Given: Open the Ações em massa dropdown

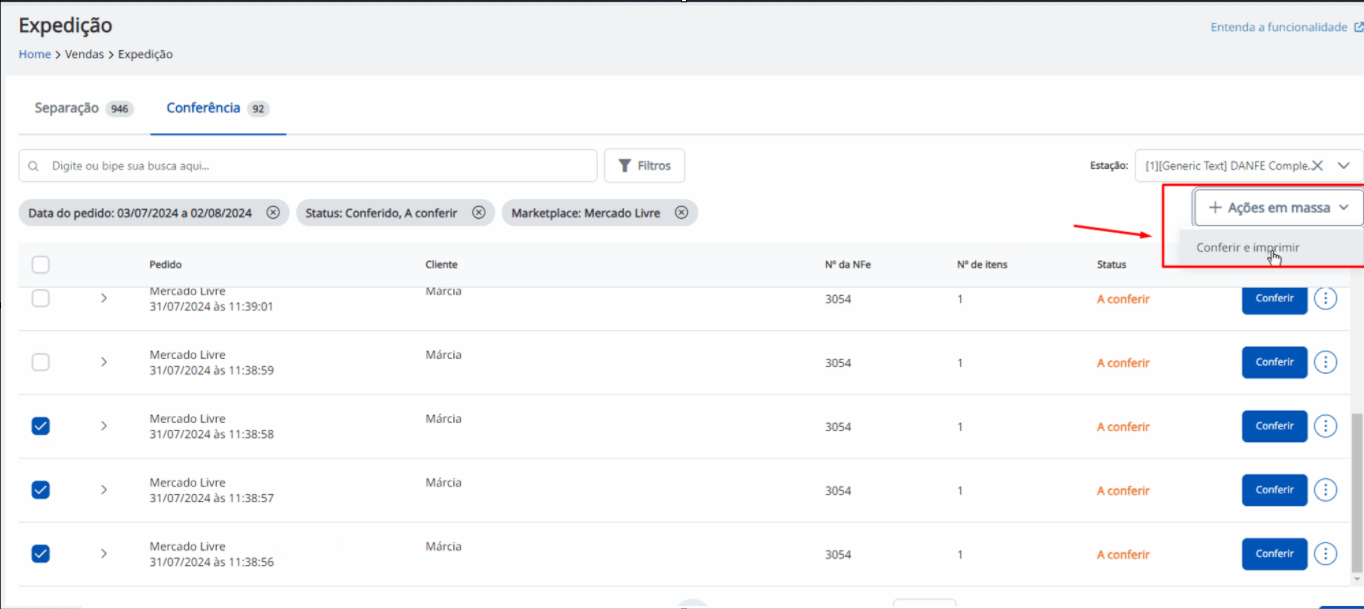Looking at the screenshot, I should point(1278,208).
